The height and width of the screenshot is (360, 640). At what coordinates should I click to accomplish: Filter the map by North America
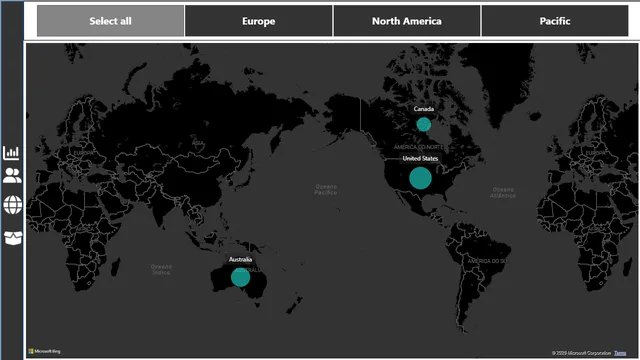tap(407, 21)
